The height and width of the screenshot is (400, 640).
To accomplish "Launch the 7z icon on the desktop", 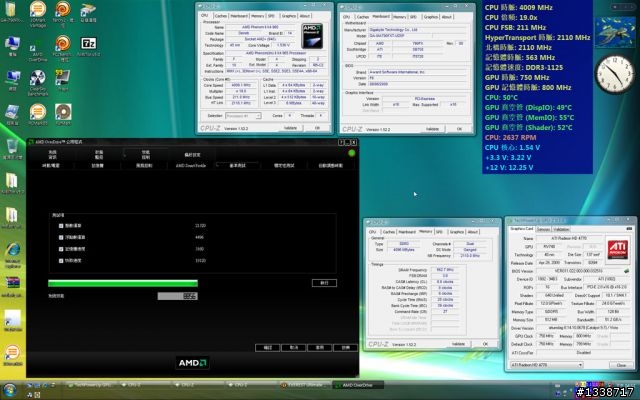I will [89, 46].
